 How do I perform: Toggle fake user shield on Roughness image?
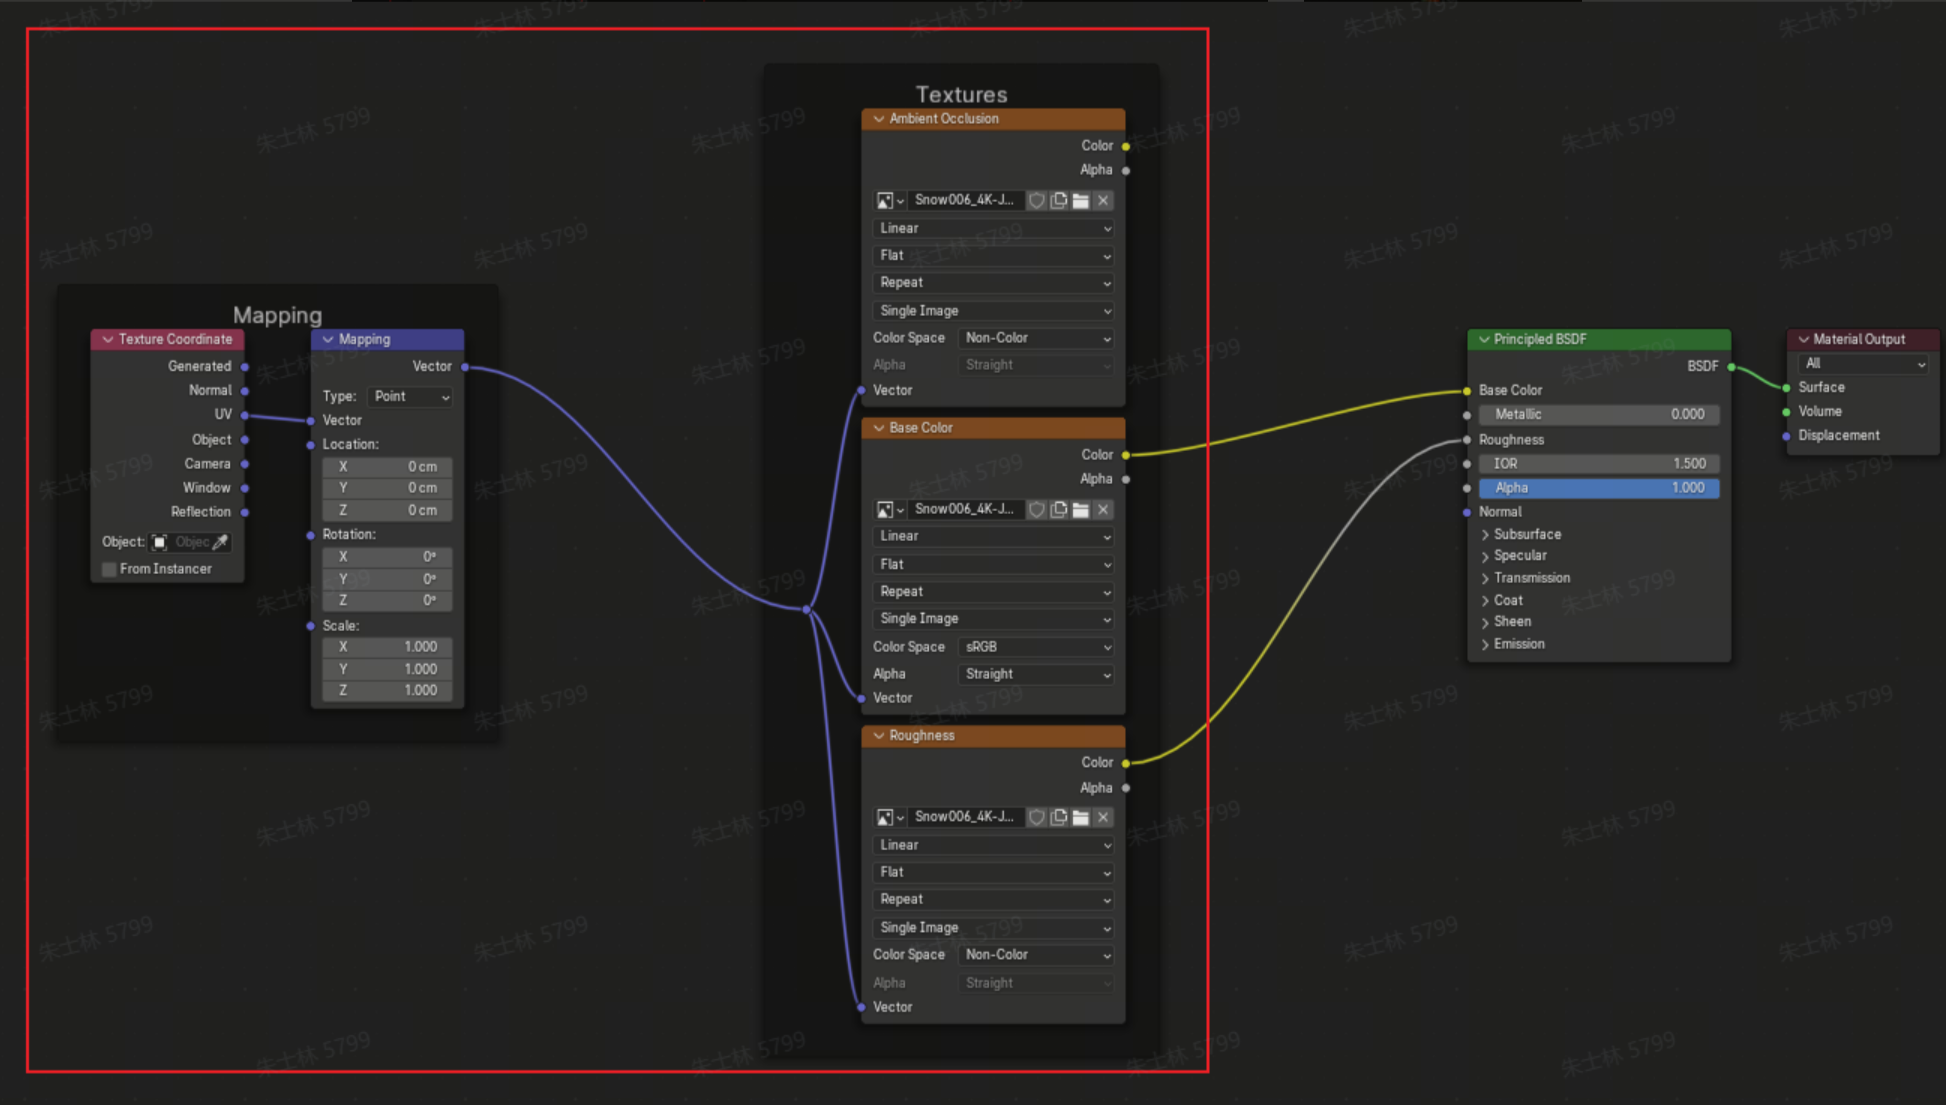(x=1037, y=818)
